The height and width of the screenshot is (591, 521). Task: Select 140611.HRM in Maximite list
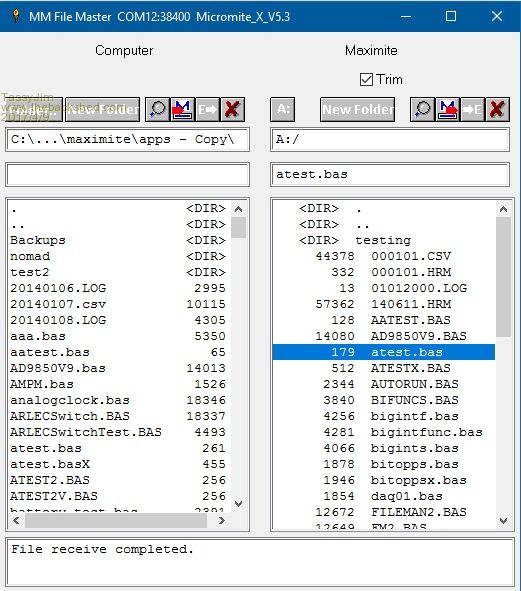[x=384, y=304]
